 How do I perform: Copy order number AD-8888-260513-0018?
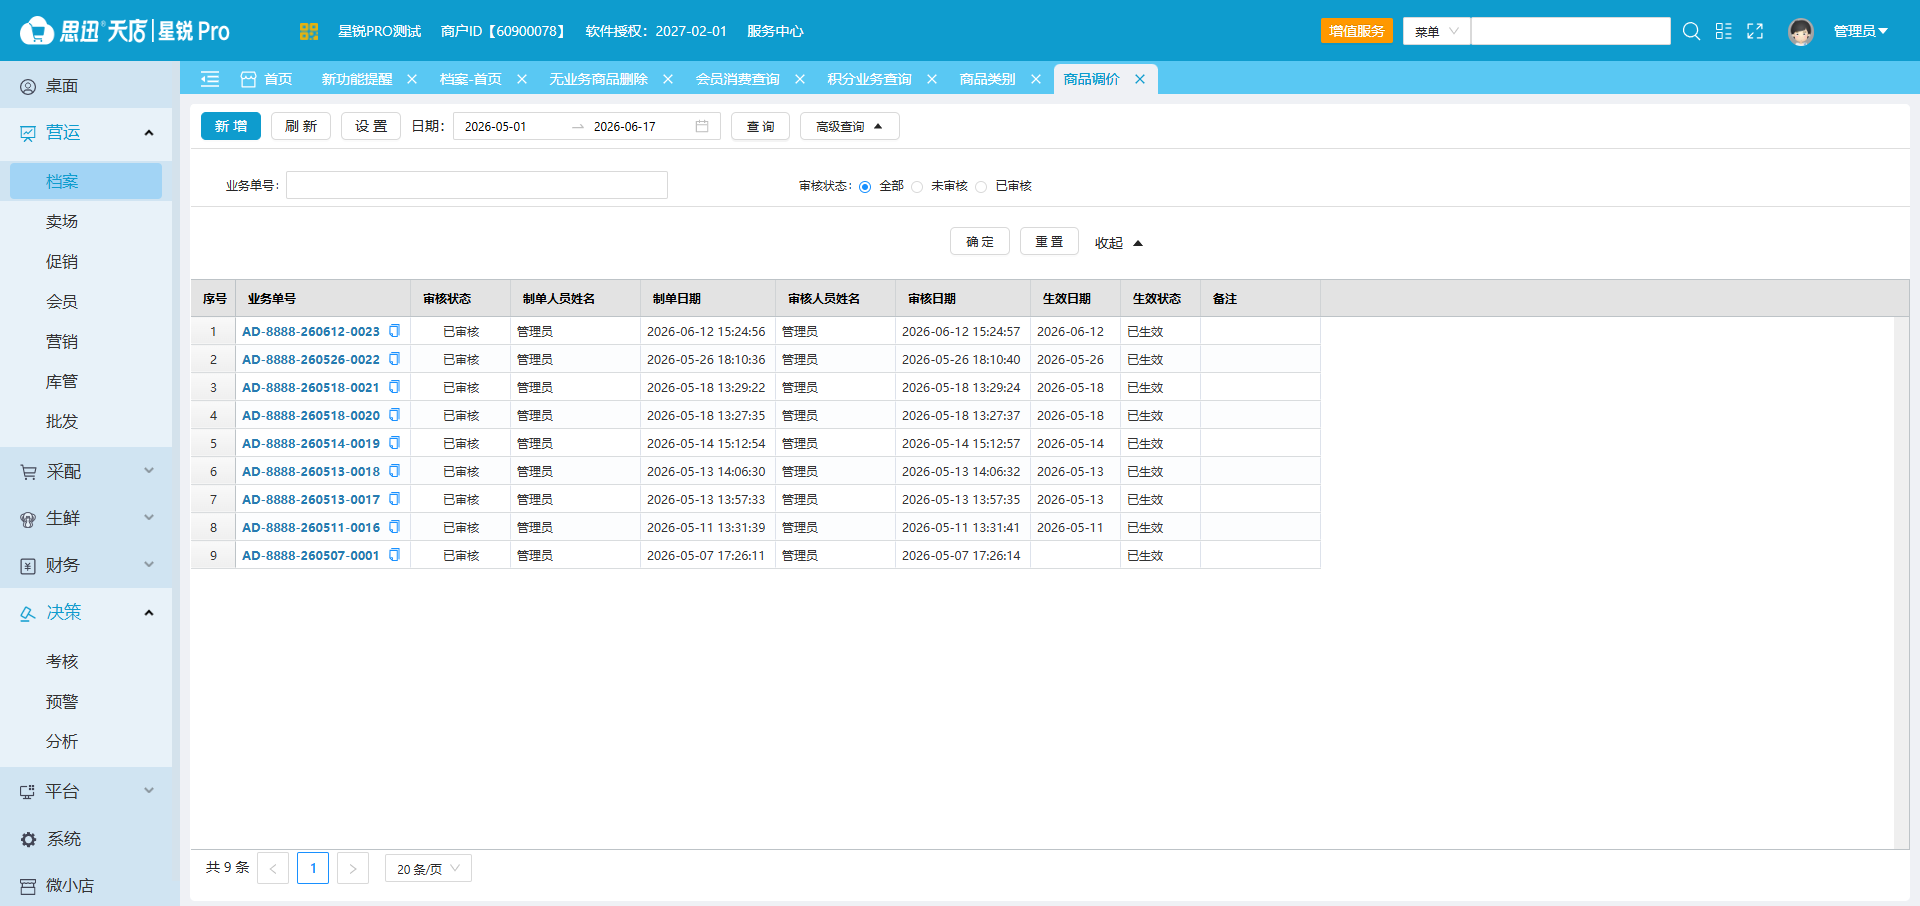394,471
